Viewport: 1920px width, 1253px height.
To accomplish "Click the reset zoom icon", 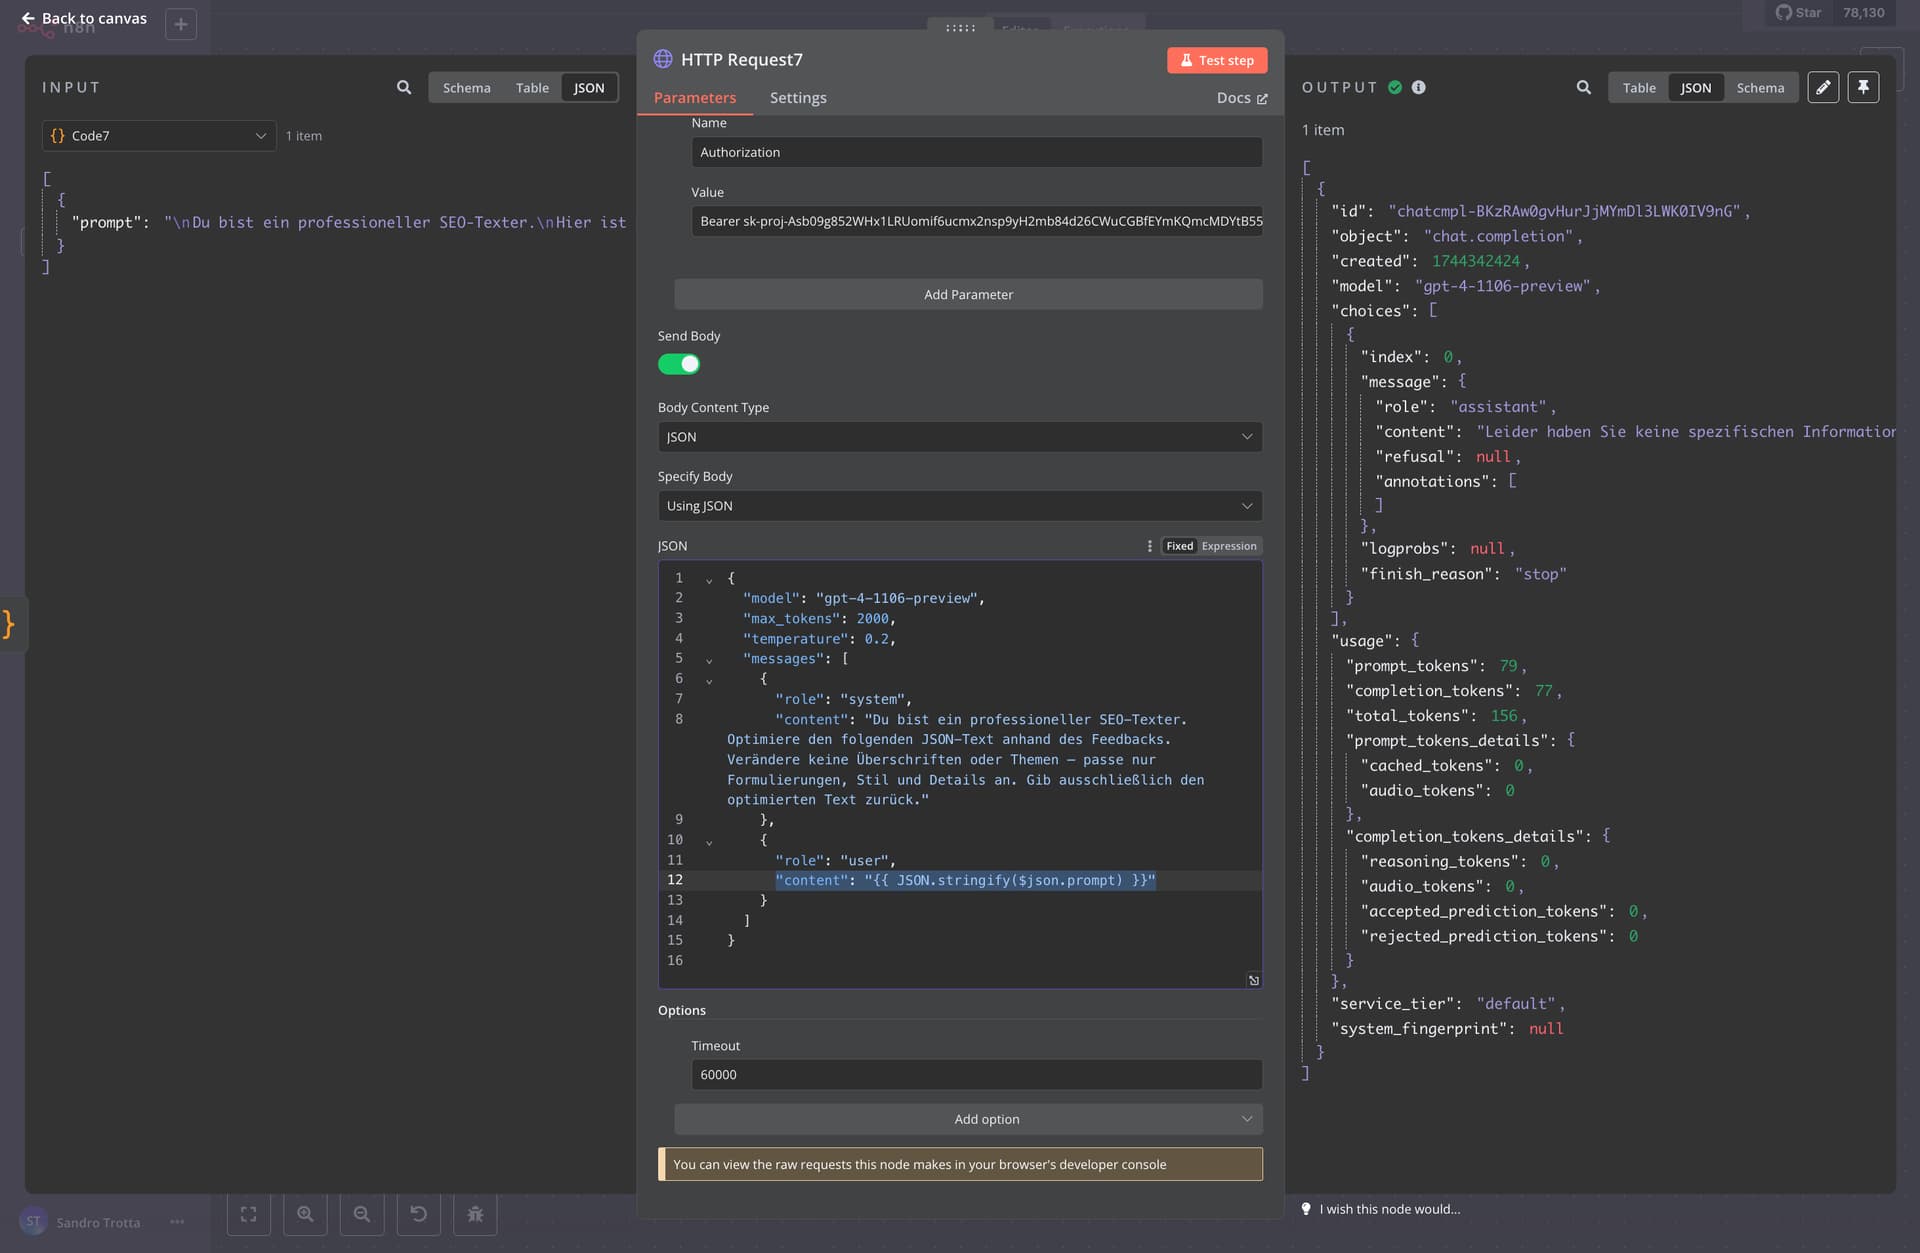I will coord(419,1214).
